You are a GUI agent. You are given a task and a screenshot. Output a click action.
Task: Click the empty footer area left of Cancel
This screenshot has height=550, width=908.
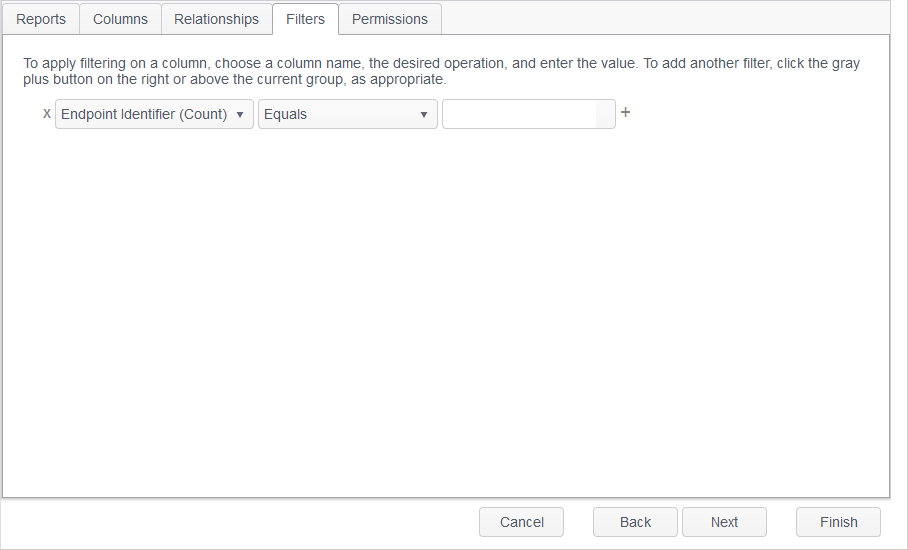(240, 522)
